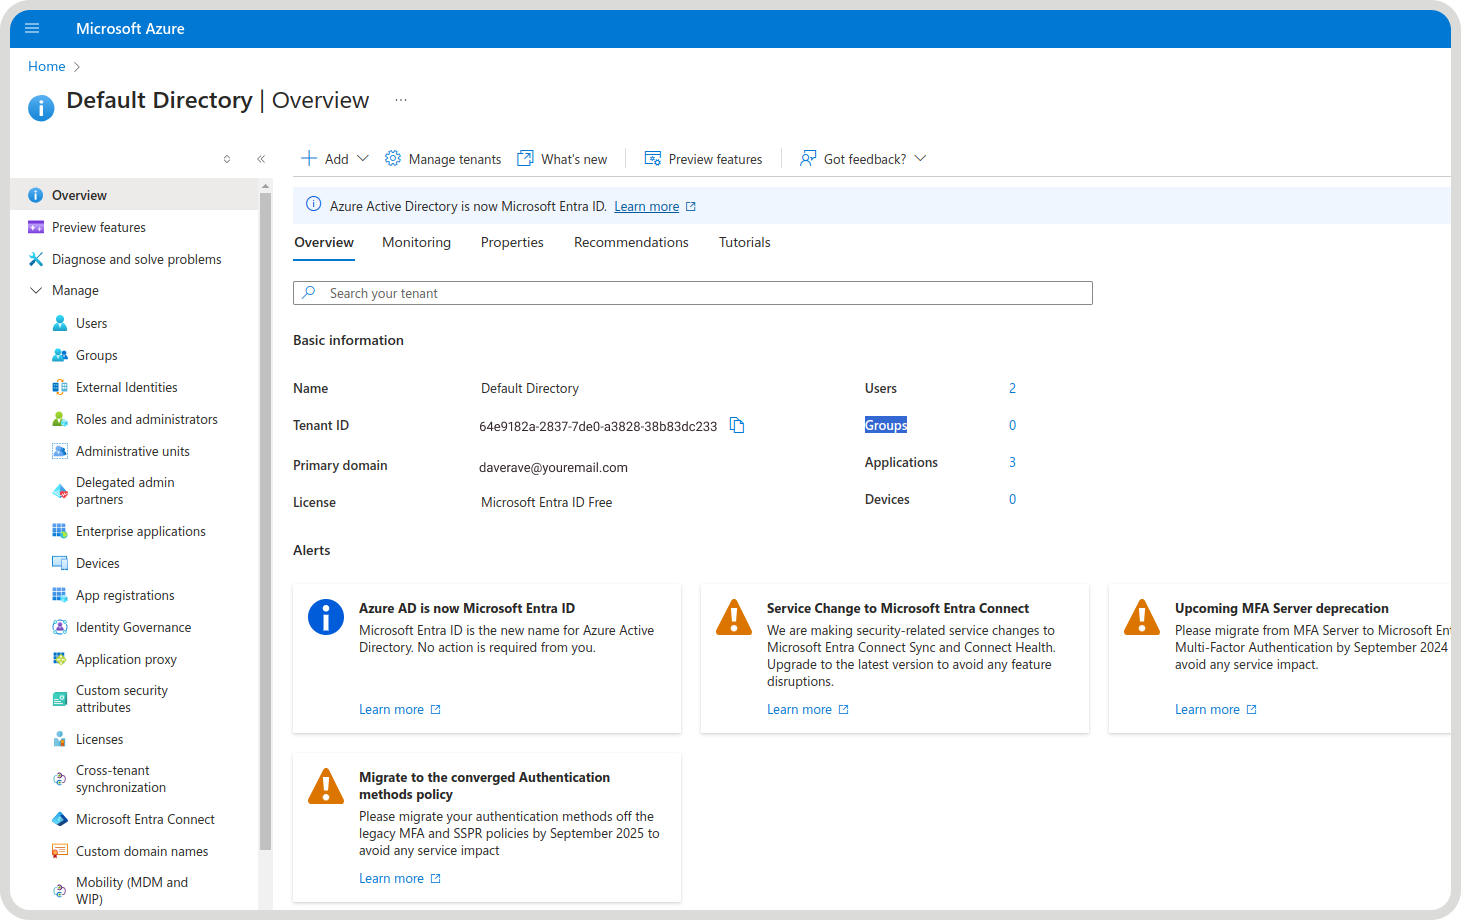Image resolution: width=1461 pixels, height=920 pixels.
Task: Click the Microsoft Entra ID Free license text
Action: pos(546,502)
